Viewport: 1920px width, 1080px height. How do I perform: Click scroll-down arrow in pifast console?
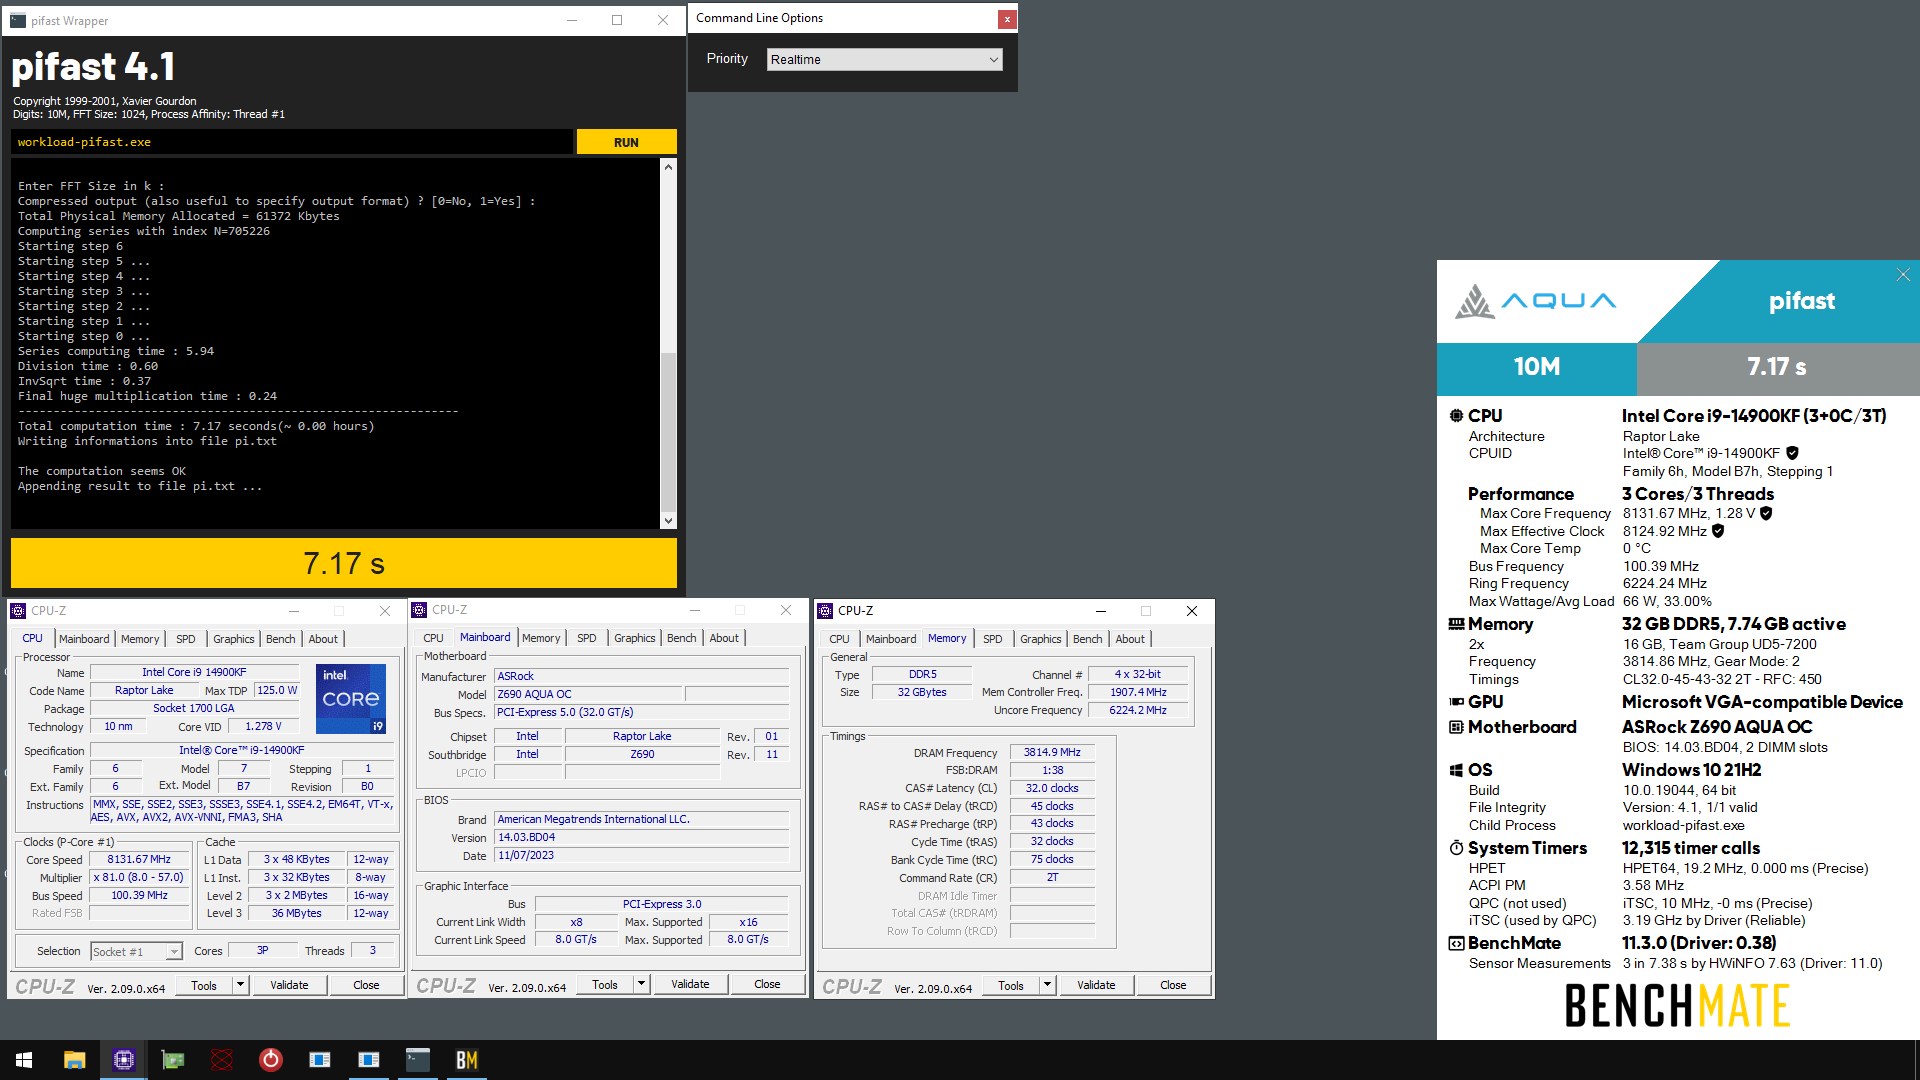tap(668, 520)
